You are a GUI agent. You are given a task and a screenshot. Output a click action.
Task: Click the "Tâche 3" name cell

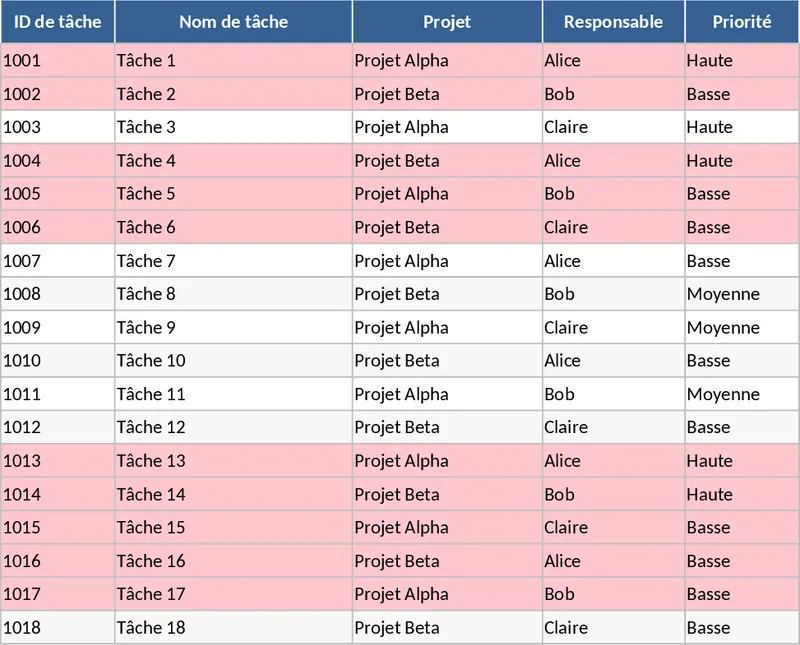pyautogui.click(x=146, y=127)
